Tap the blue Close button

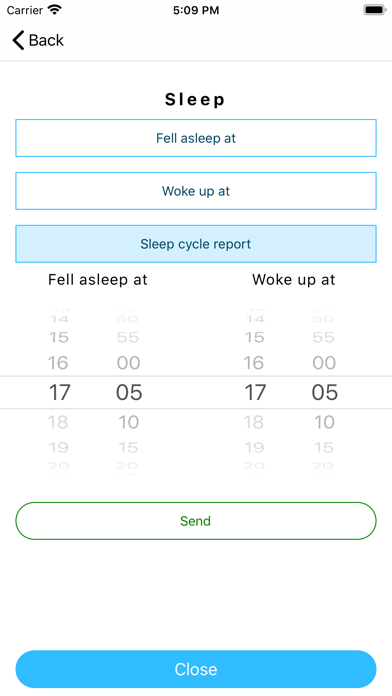pos(196,669)
